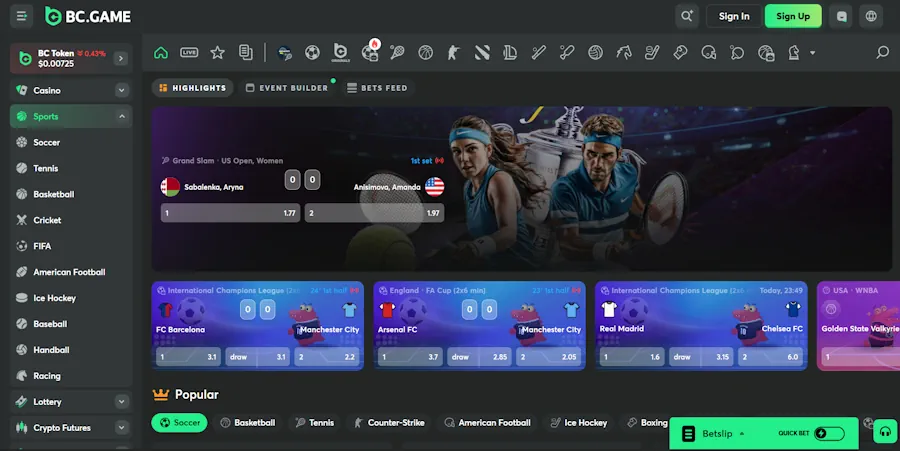The width and height of the screenshot is (900, 451).
Task: Open the BC Token price arrow
Action: [x=121, y=58]
